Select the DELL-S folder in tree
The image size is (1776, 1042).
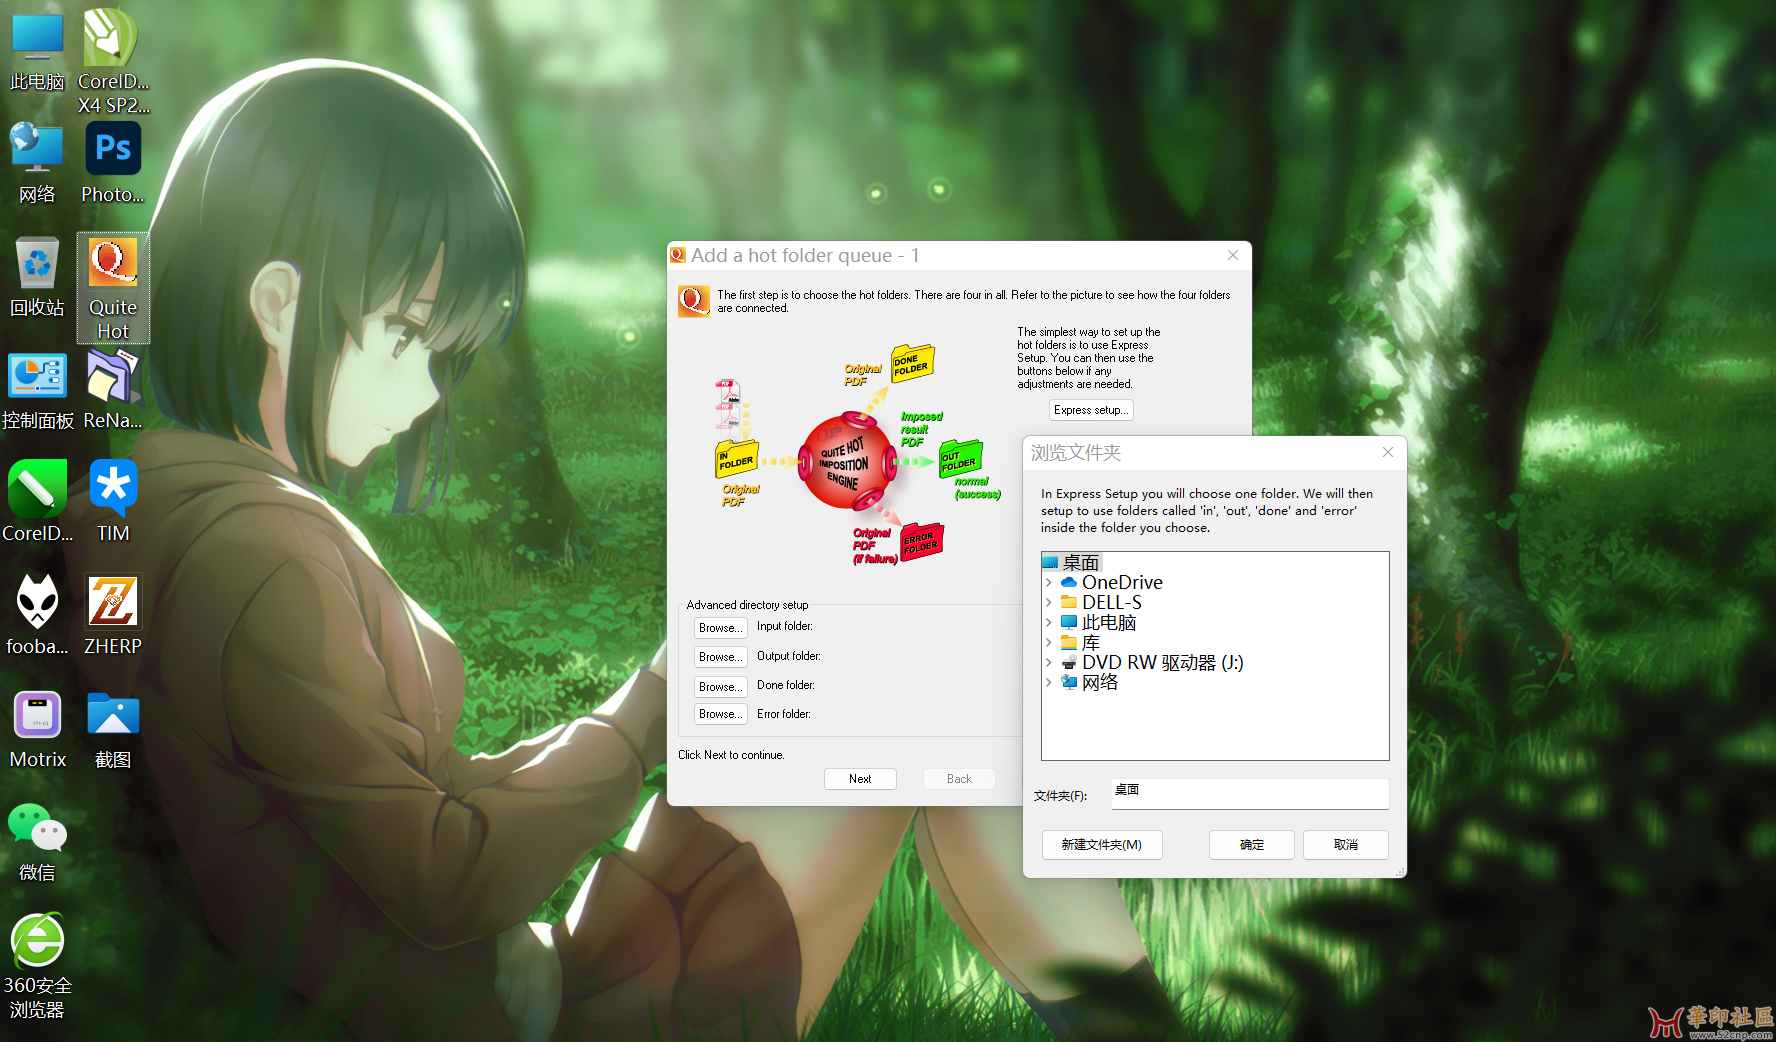tap(1111, 603)
